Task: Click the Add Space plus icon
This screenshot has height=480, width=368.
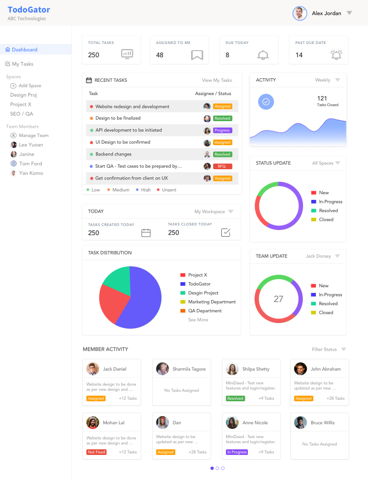Action: 13,86
